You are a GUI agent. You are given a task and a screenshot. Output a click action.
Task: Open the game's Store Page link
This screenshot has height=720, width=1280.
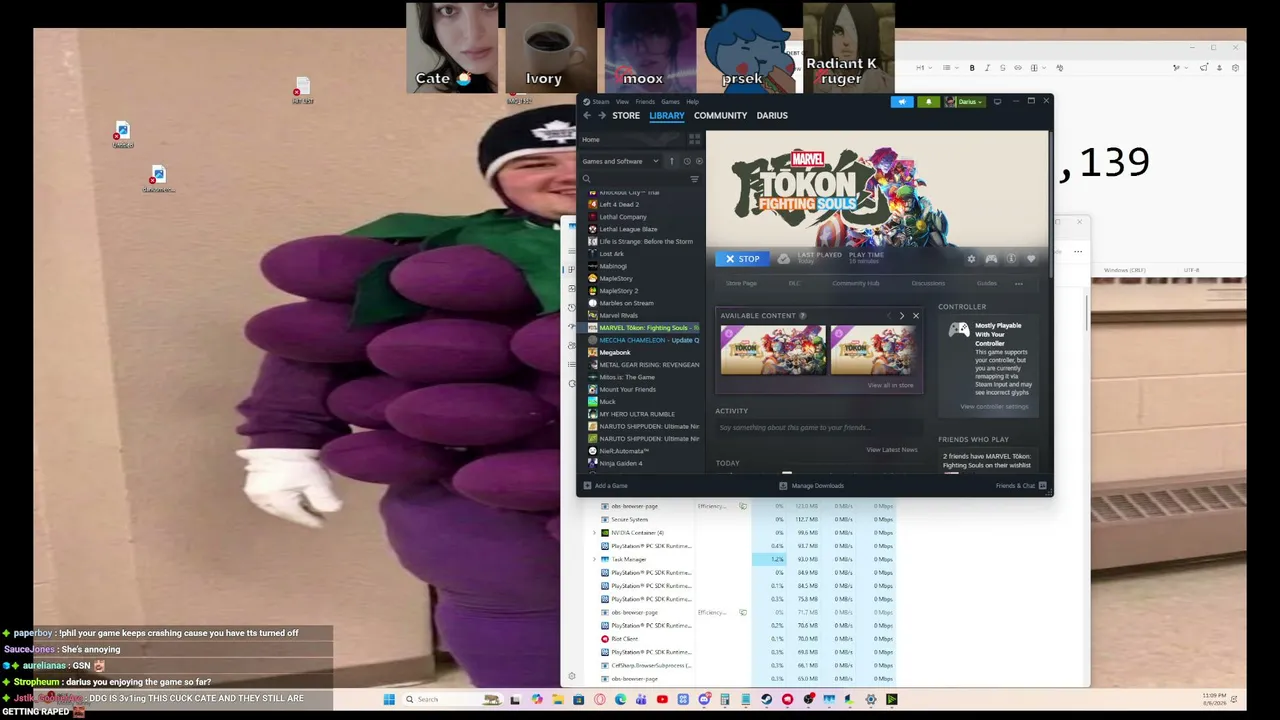click(x=741, y=284)
